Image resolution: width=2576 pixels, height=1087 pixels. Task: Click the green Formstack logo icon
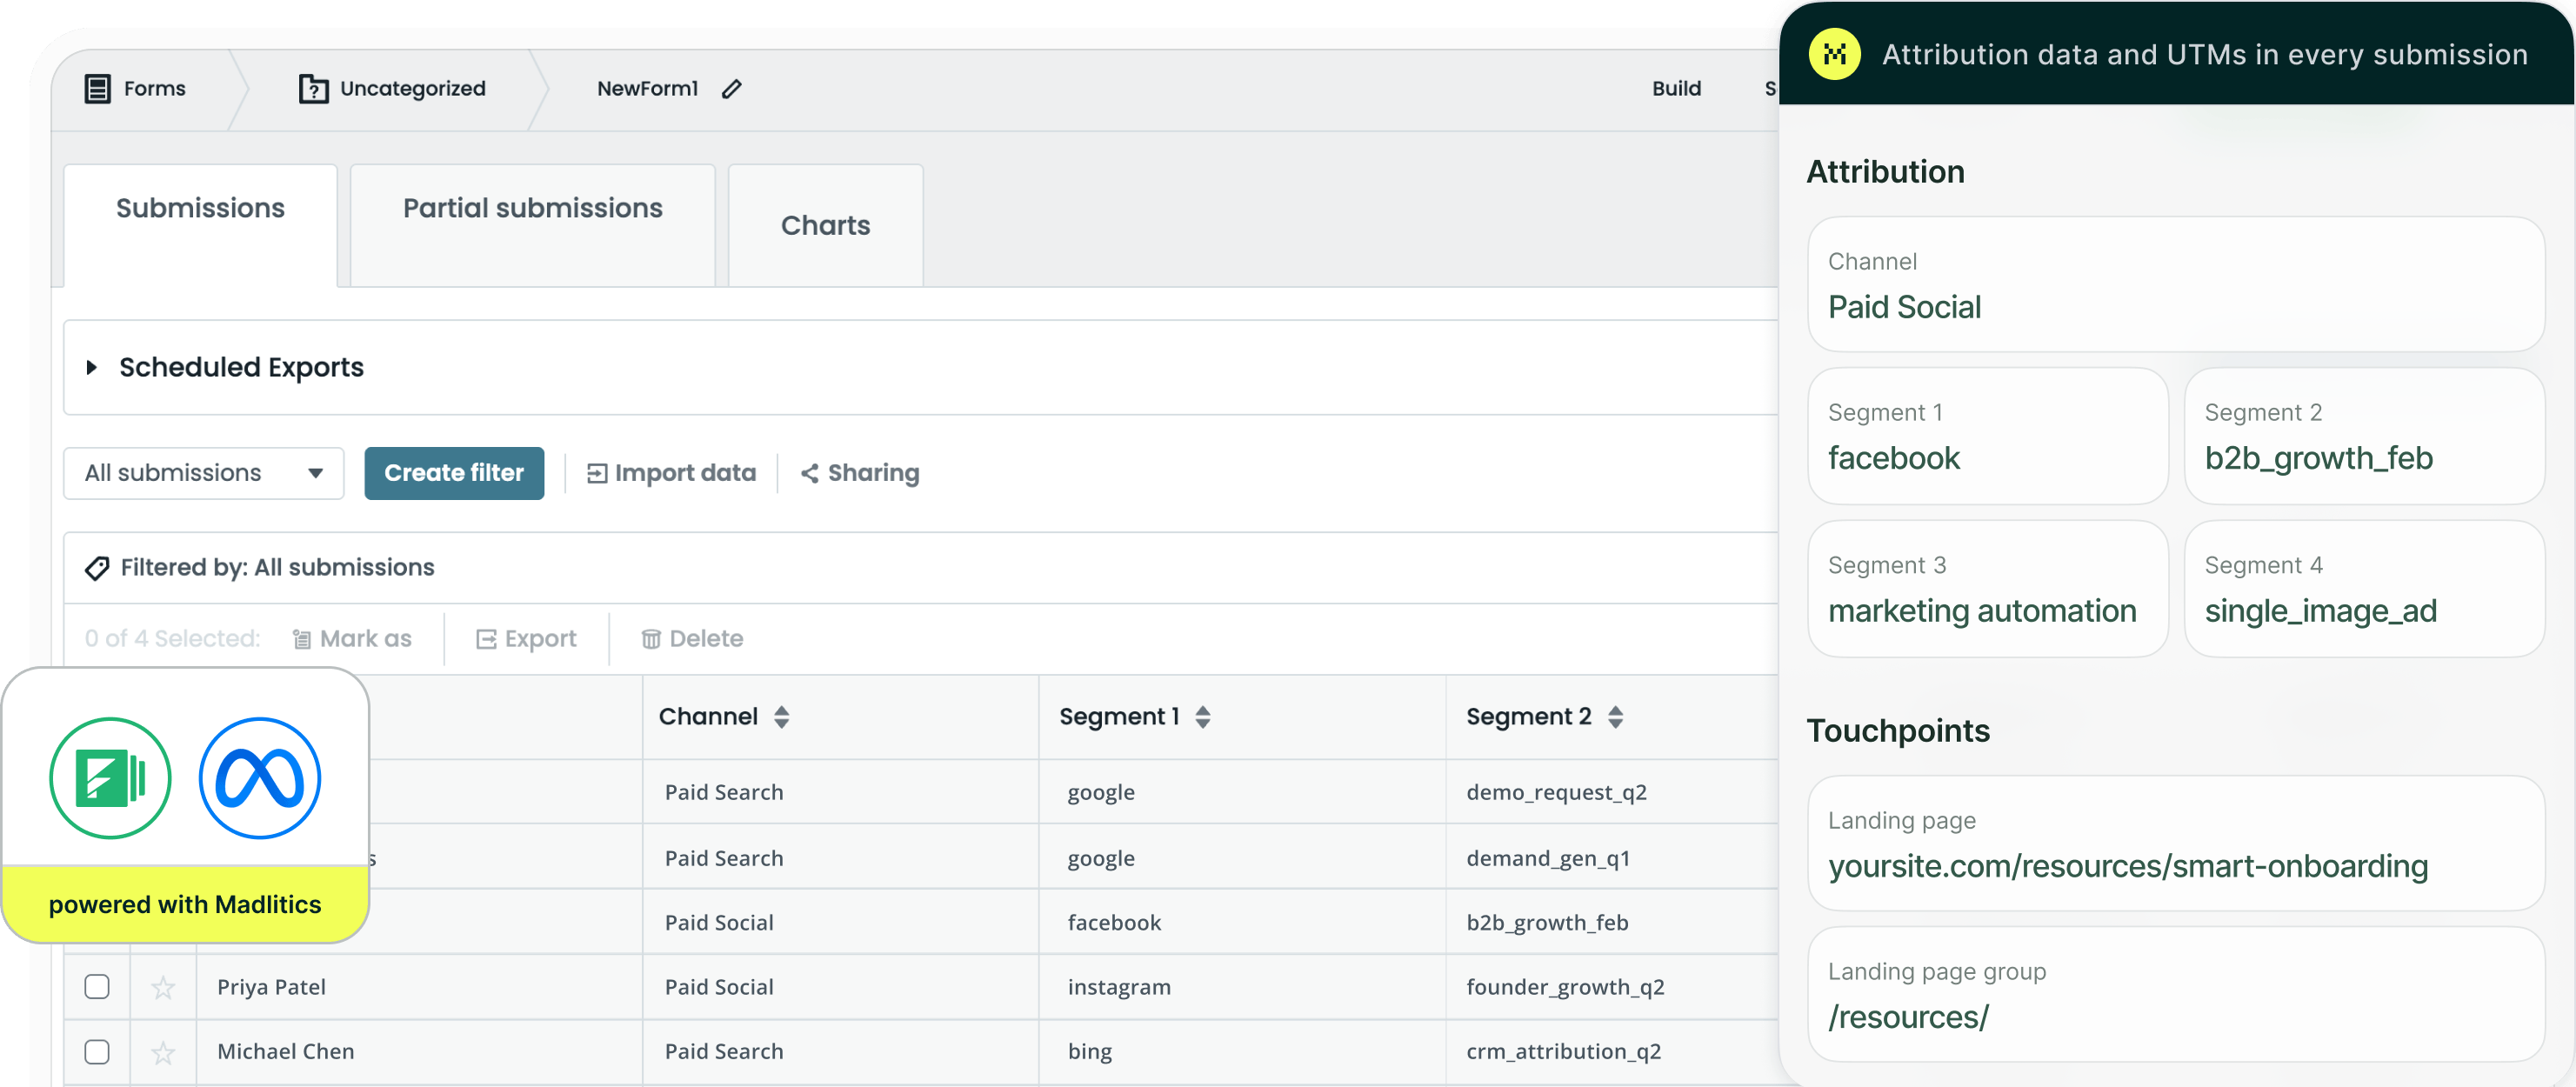coord(110,777)
